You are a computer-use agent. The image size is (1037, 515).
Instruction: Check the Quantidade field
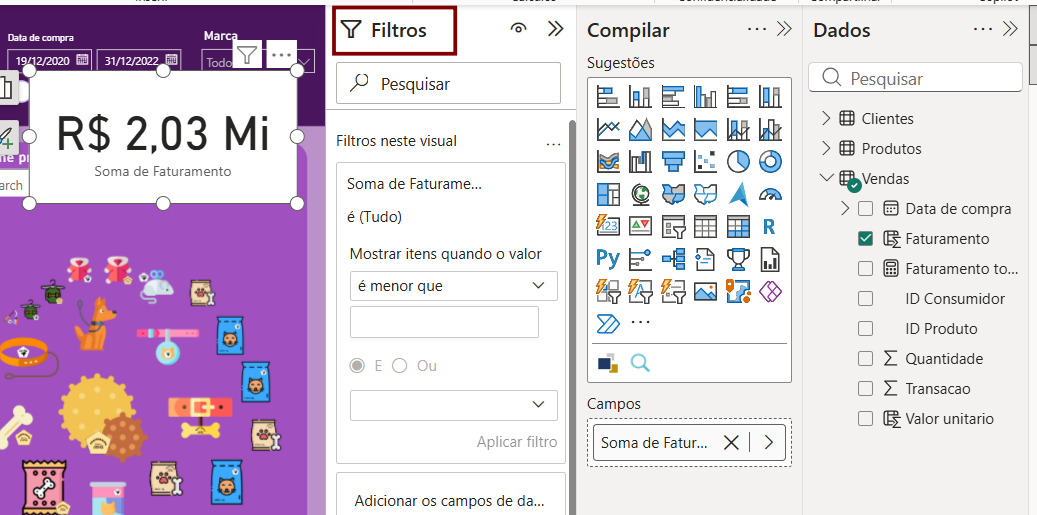[865, 359]
